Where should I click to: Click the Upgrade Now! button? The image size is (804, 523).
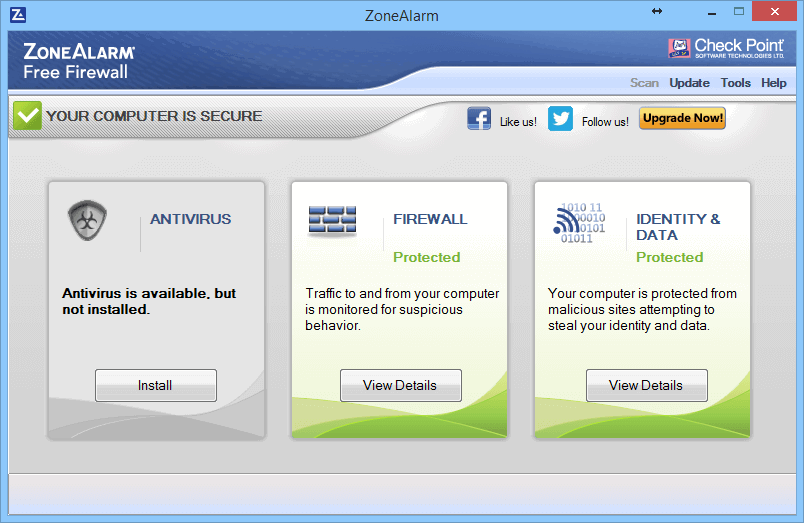click(x=682, y=118)
